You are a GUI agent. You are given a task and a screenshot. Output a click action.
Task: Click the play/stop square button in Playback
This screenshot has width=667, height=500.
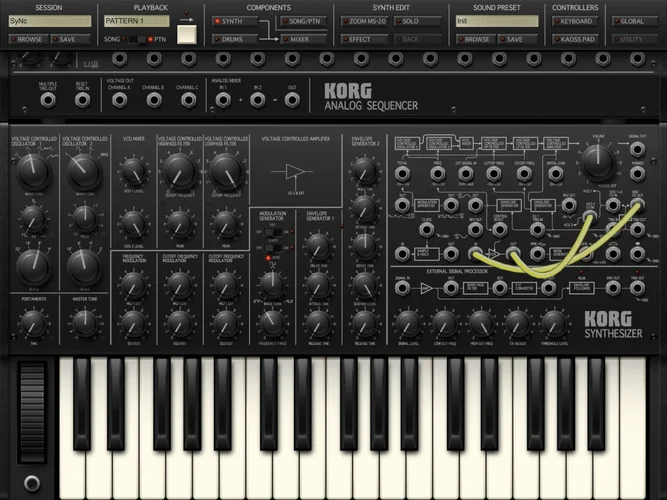tap(187, 34)
